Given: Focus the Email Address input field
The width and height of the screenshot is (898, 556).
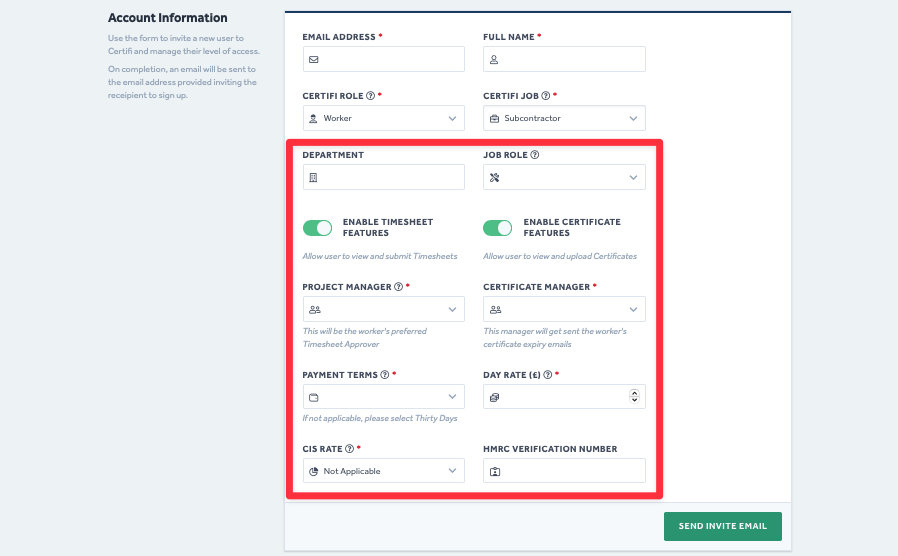Looking at the screenshot, I should pos(384,59).
